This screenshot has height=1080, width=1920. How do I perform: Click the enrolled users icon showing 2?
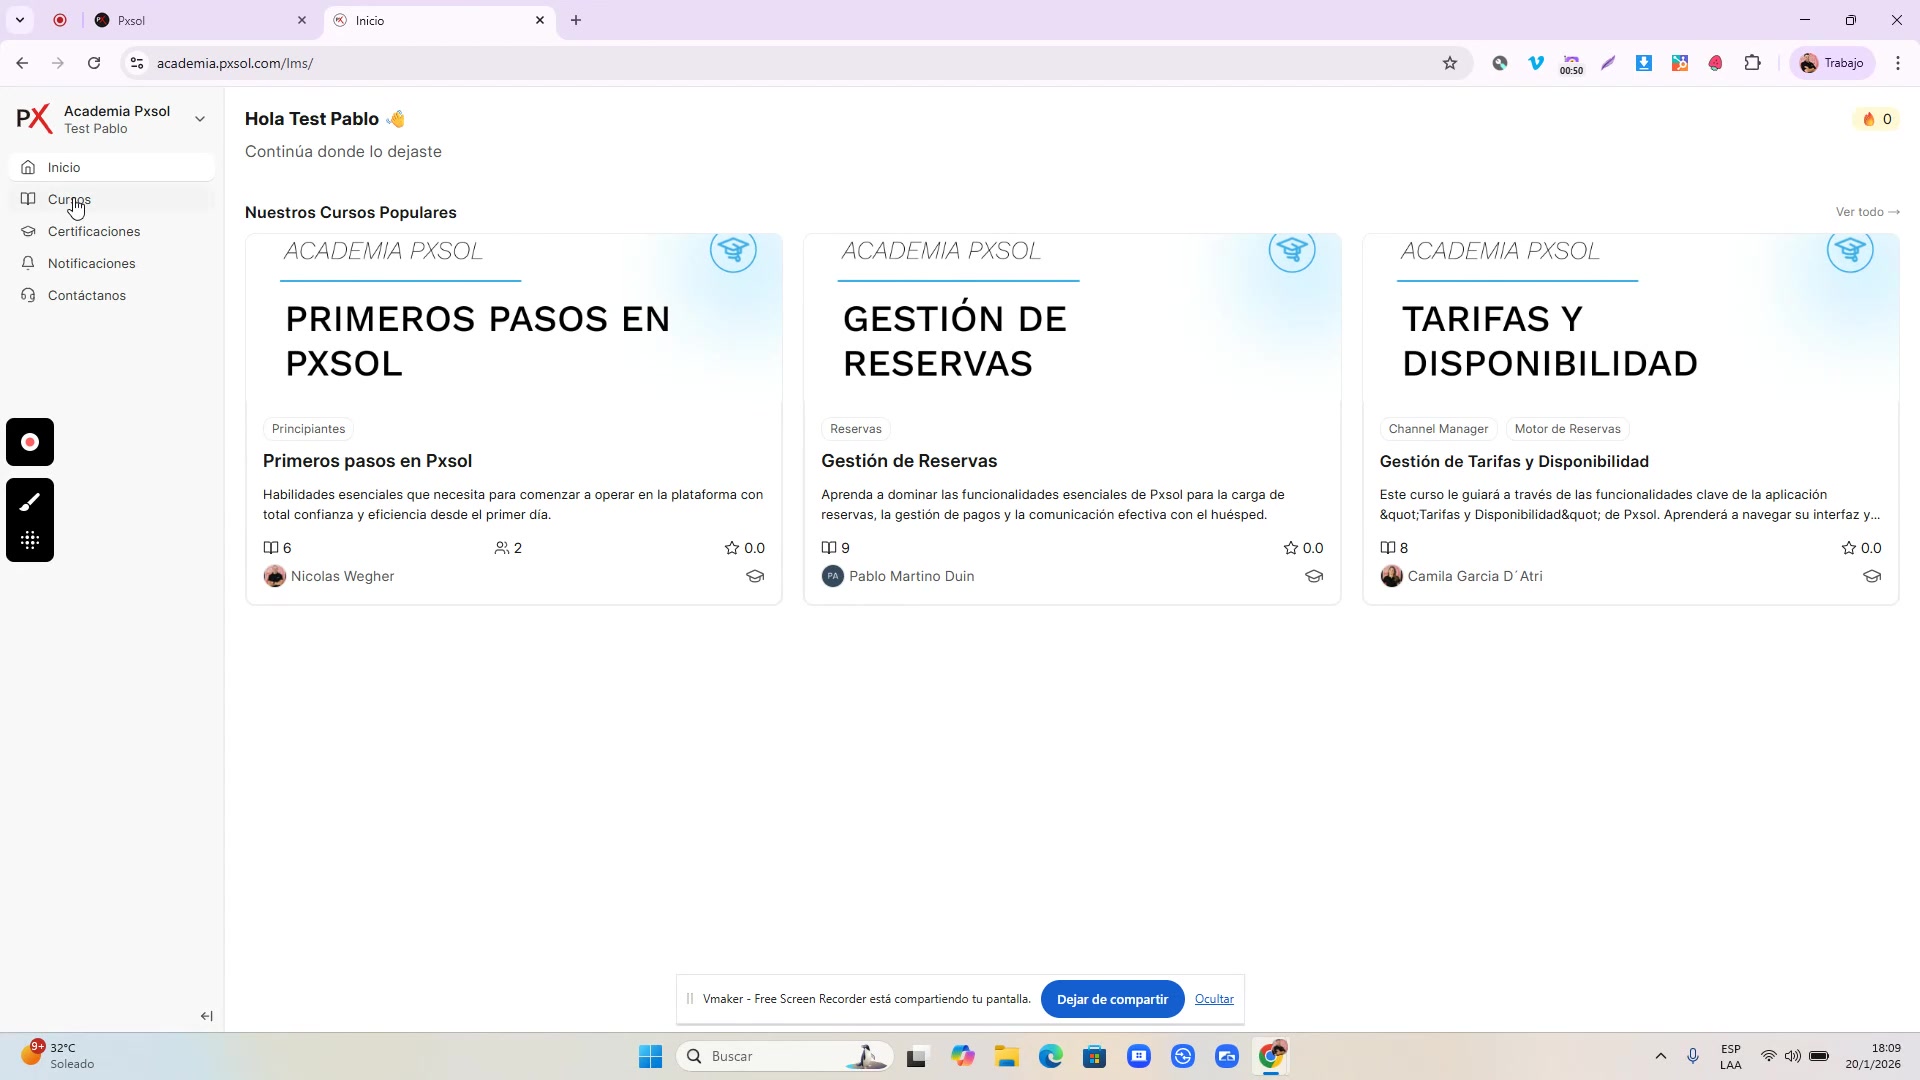(502, 548)
